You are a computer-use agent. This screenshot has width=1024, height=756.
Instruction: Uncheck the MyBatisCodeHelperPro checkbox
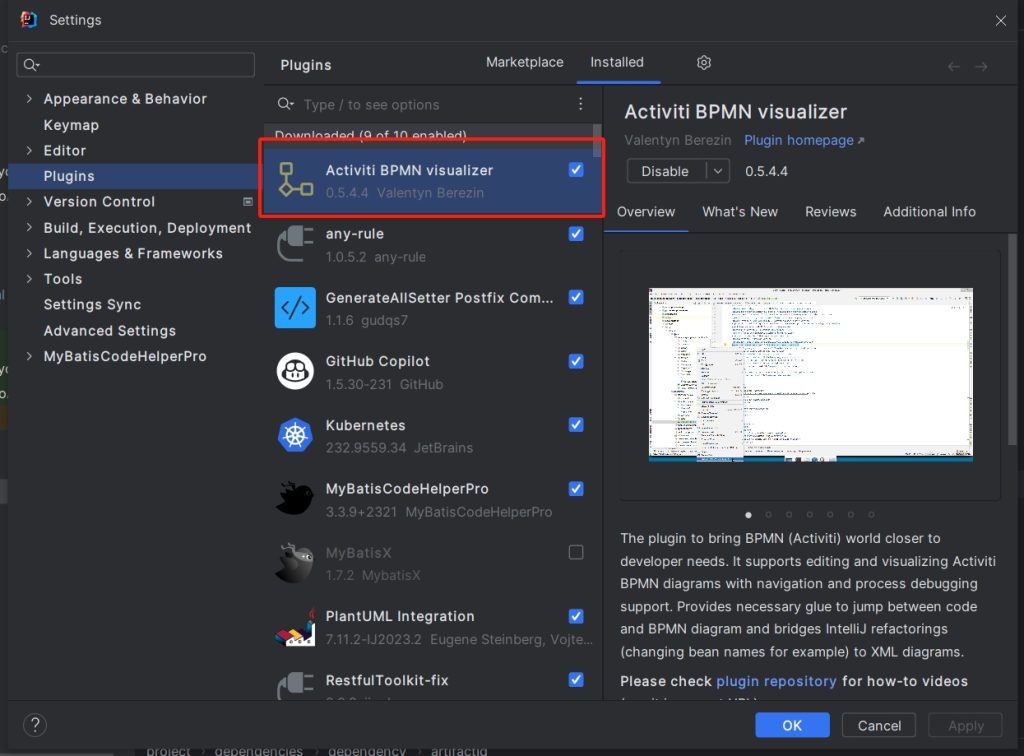576,488
